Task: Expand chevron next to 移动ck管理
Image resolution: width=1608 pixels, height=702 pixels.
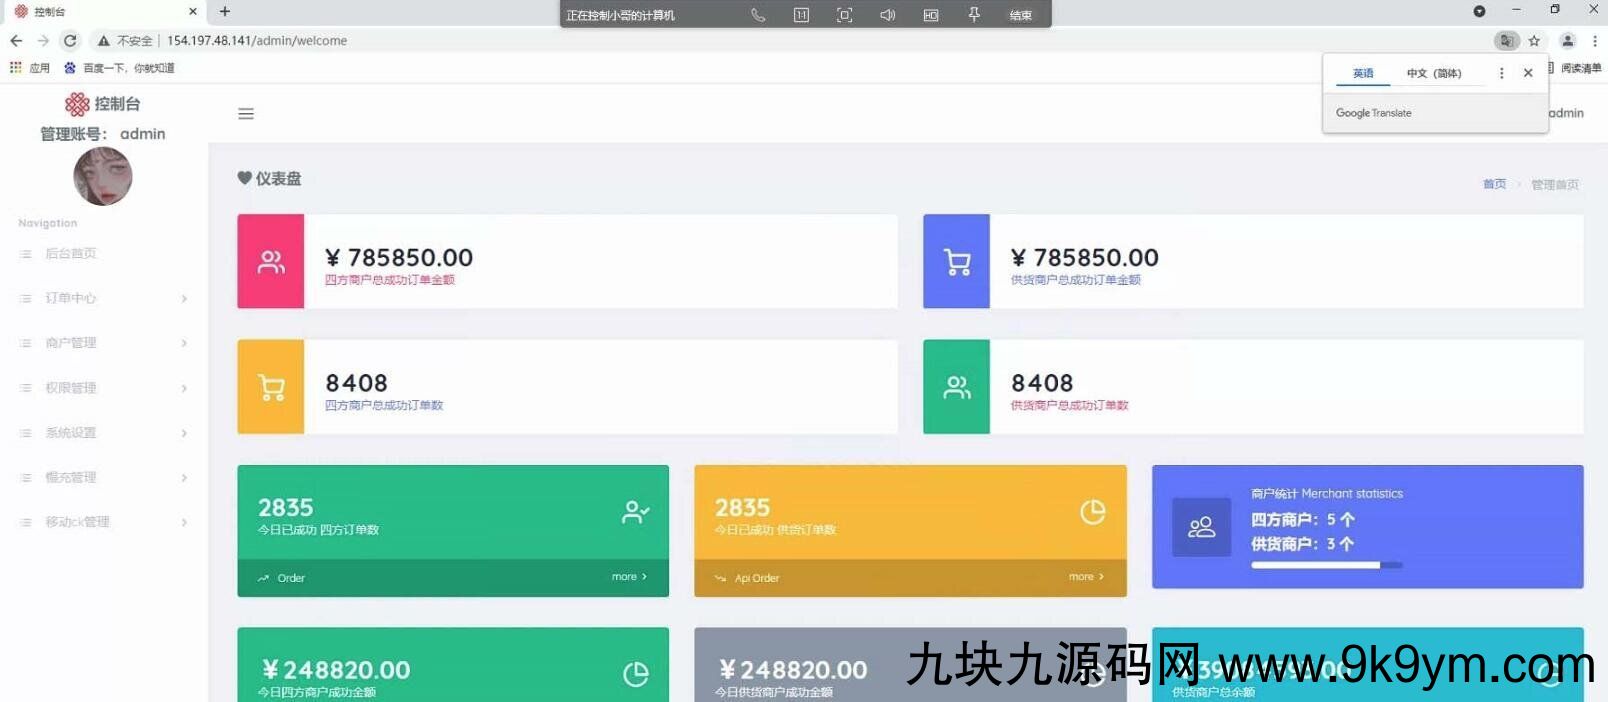Action: [184, 522]
